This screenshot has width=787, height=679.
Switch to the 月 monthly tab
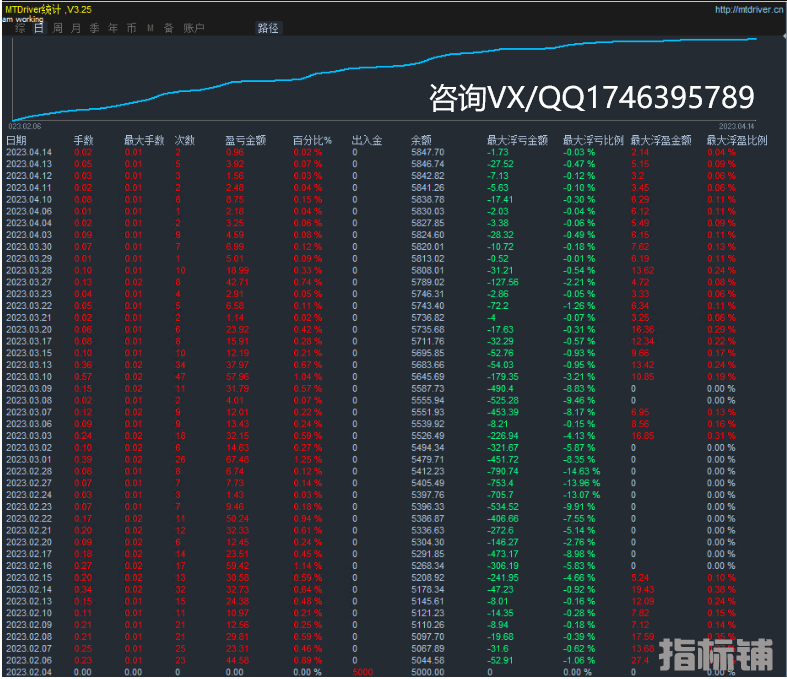tap(76, 29)
